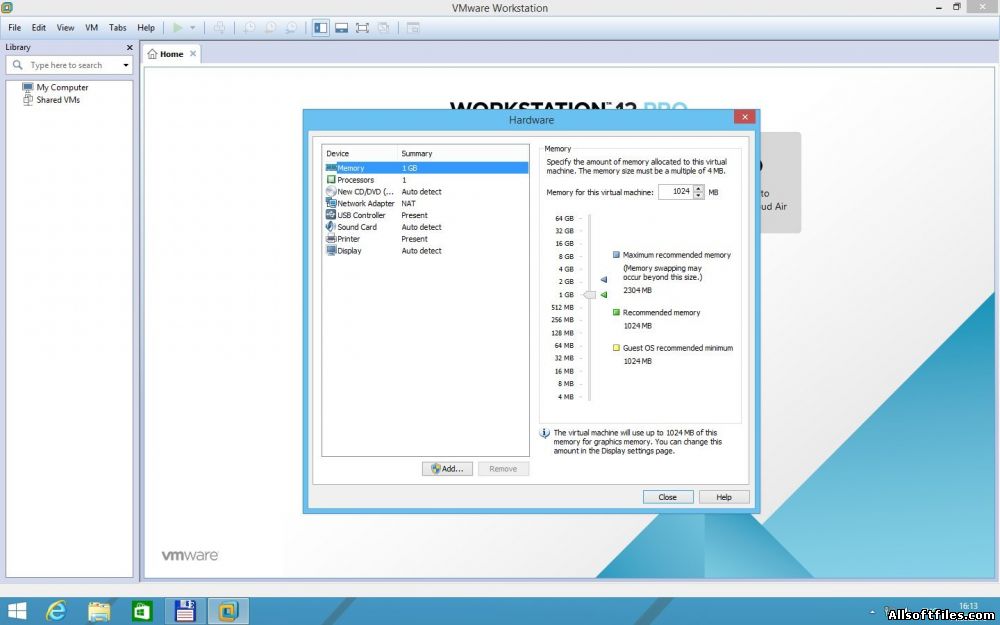Pick the Sound Card device
Image resolution: width=1000 pixels, height=625 pixels.
(x=356, y=227)
